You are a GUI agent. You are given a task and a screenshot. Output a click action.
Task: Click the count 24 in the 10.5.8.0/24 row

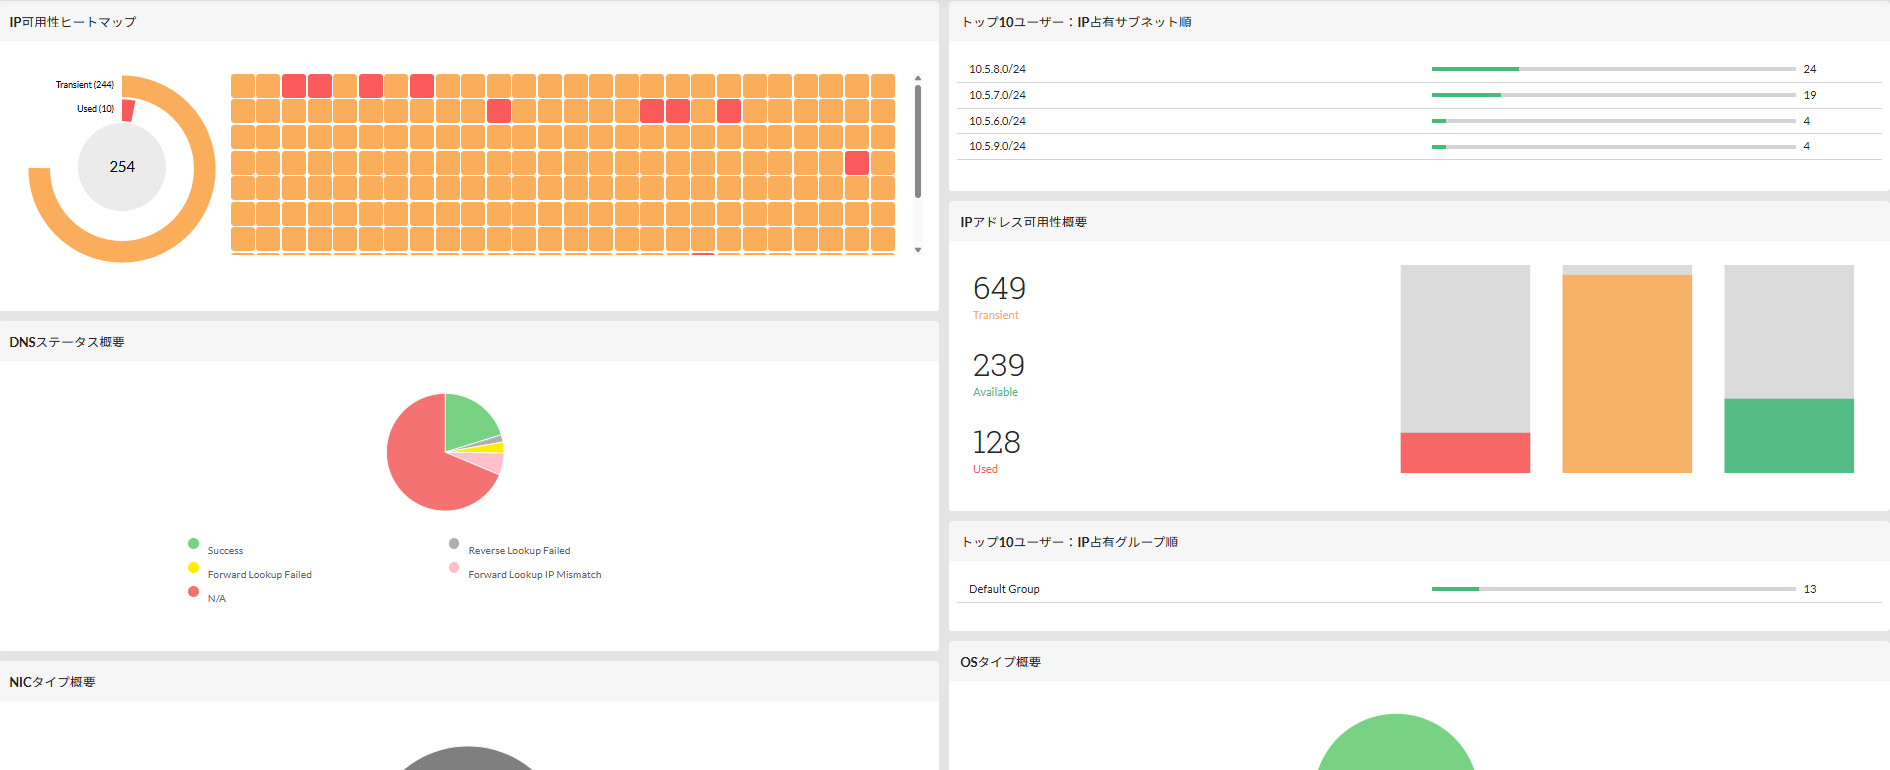[x=1810, y=69]
